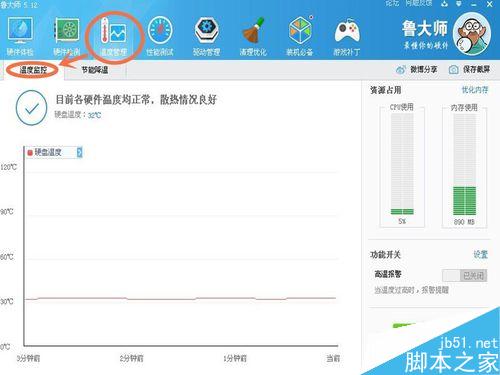Click the green checkmark status circle
Viewport: 500px width, 375px height.
(x=31, y=108)
